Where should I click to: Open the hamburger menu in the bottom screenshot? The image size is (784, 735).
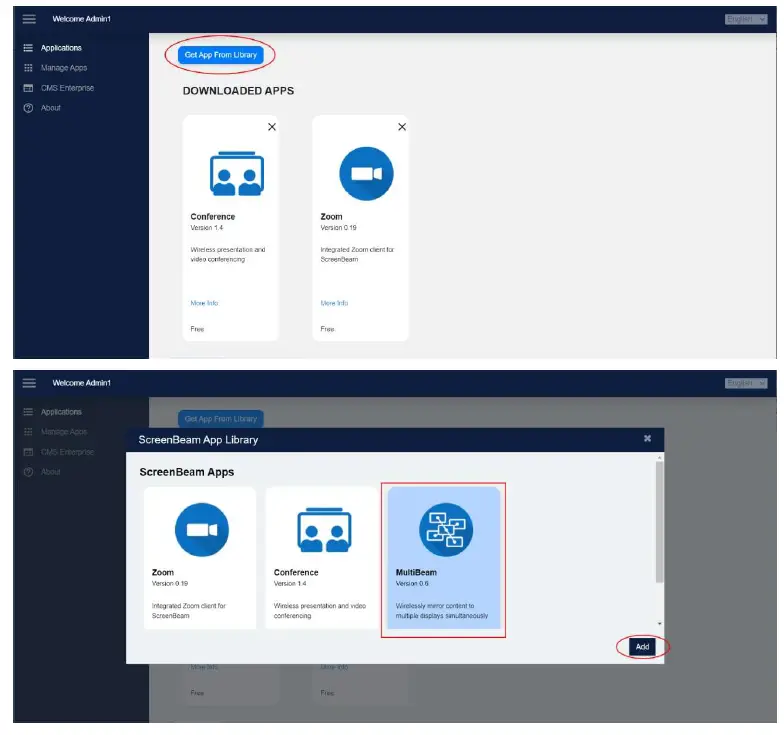29,383
